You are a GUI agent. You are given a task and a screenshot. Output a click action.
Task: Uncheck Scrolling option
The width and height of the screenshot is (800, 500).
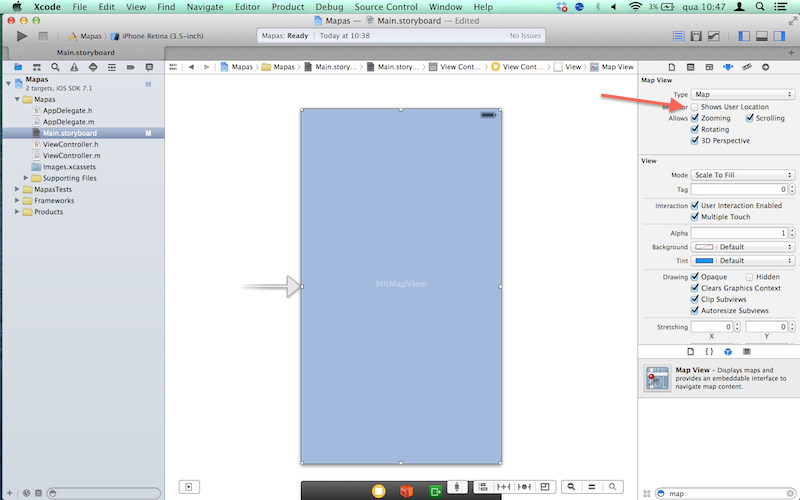[x=749, y=118]
